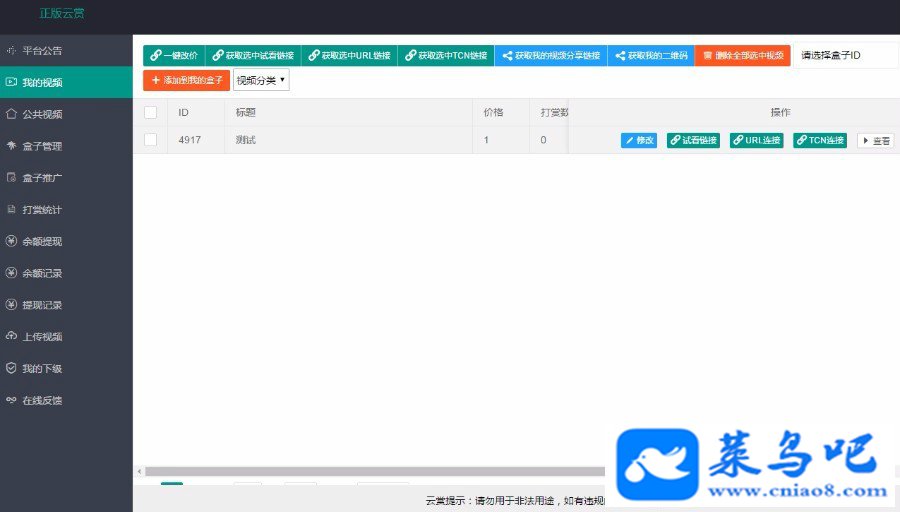
Task: Select 我的视频 sidebar item
Action: click(66, 82)
